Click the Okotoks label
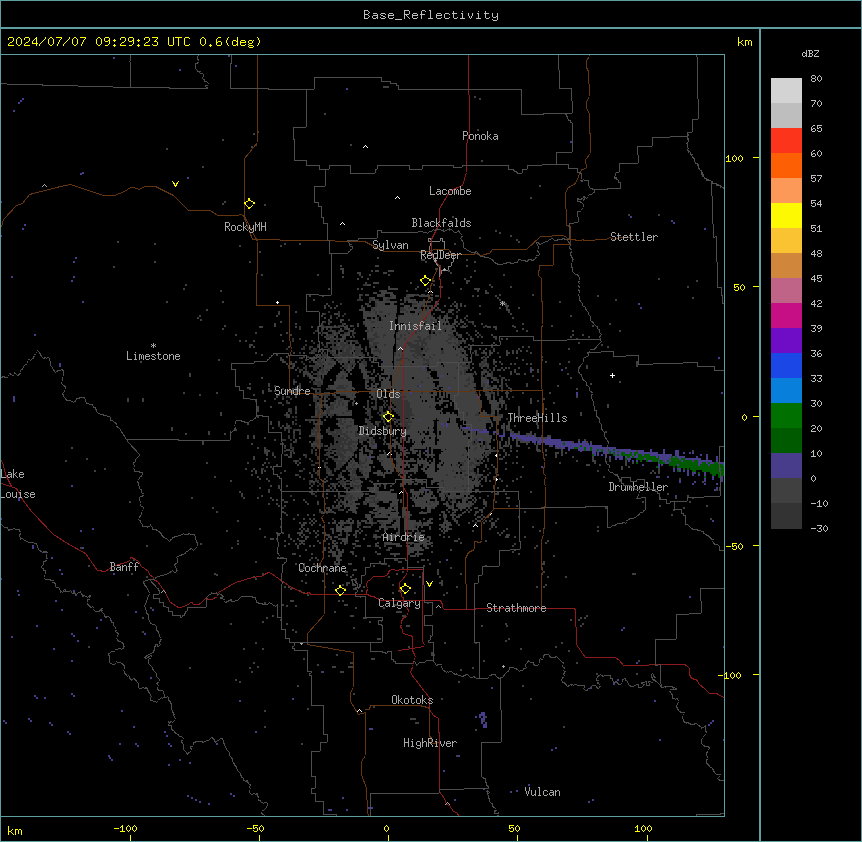This screenshot has width=862, height=842. point(412,700)
